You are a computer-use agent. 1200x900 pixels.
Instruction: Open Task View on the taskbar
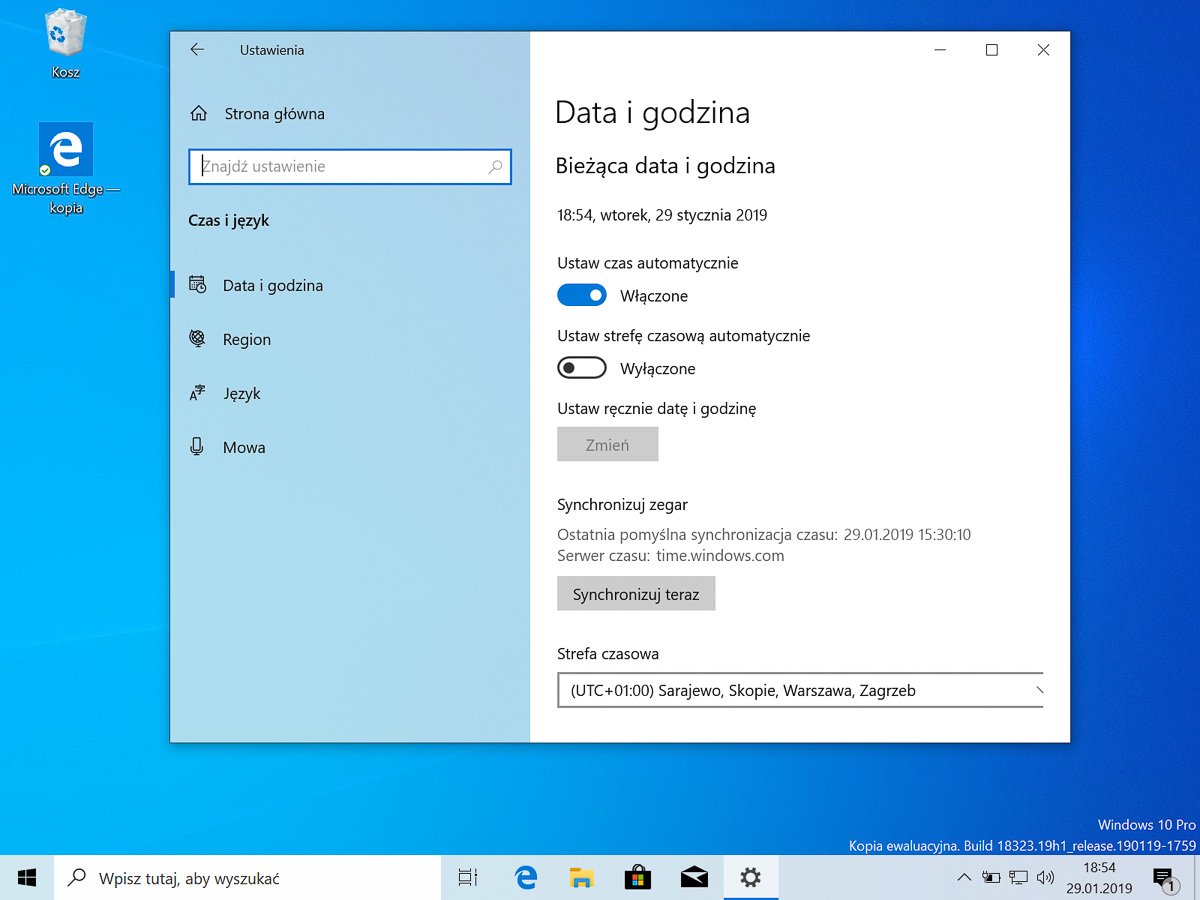(x=467, y=878)
